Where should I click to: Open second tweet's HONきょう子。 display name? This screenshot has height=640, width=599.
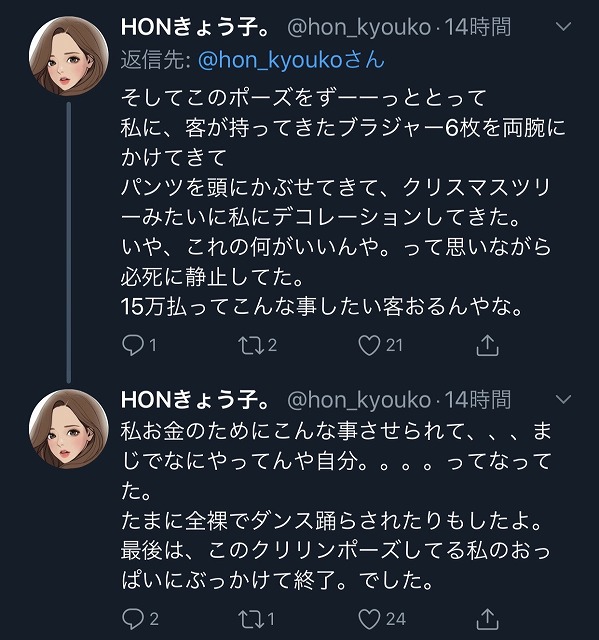pyautogui.click(x=195, y=400)
